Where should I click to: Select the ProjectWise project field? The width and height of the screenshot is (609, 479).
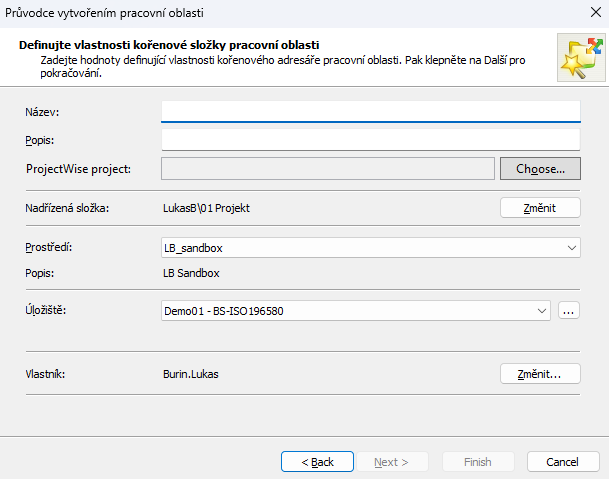click(328, 168)
